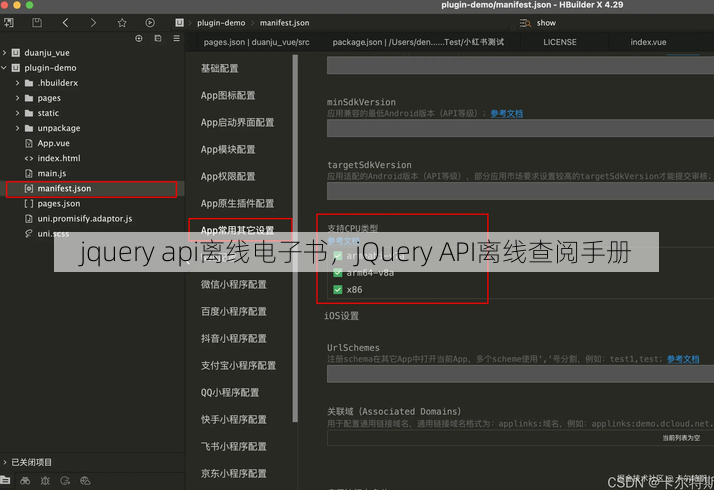Uncheck the arm64-v8a CPU checkbox
The height and width of the screenshot is (490, 714).
[x=338, y=273]
